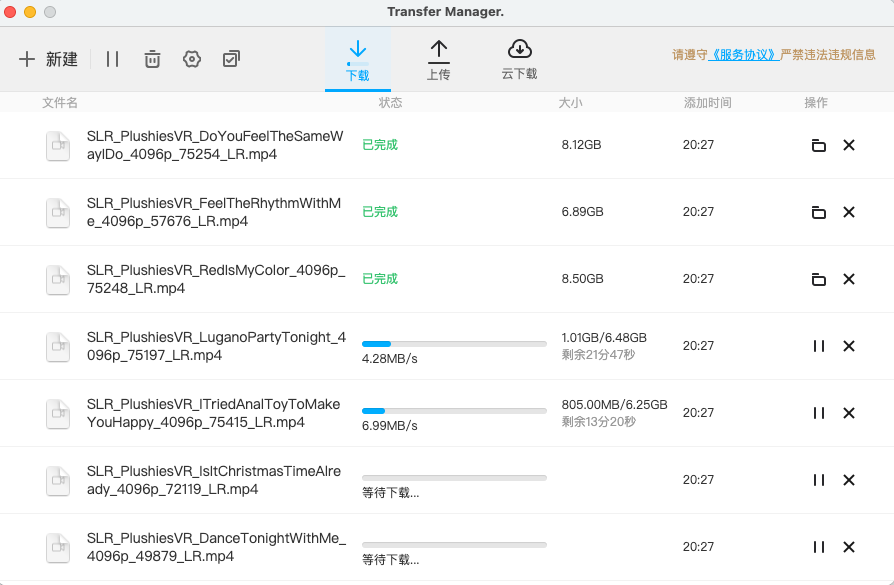Click video file icon for ITriedAnalToyToMakeYouHappy
This screenshot has width=894, height=585.
(58, 414)
